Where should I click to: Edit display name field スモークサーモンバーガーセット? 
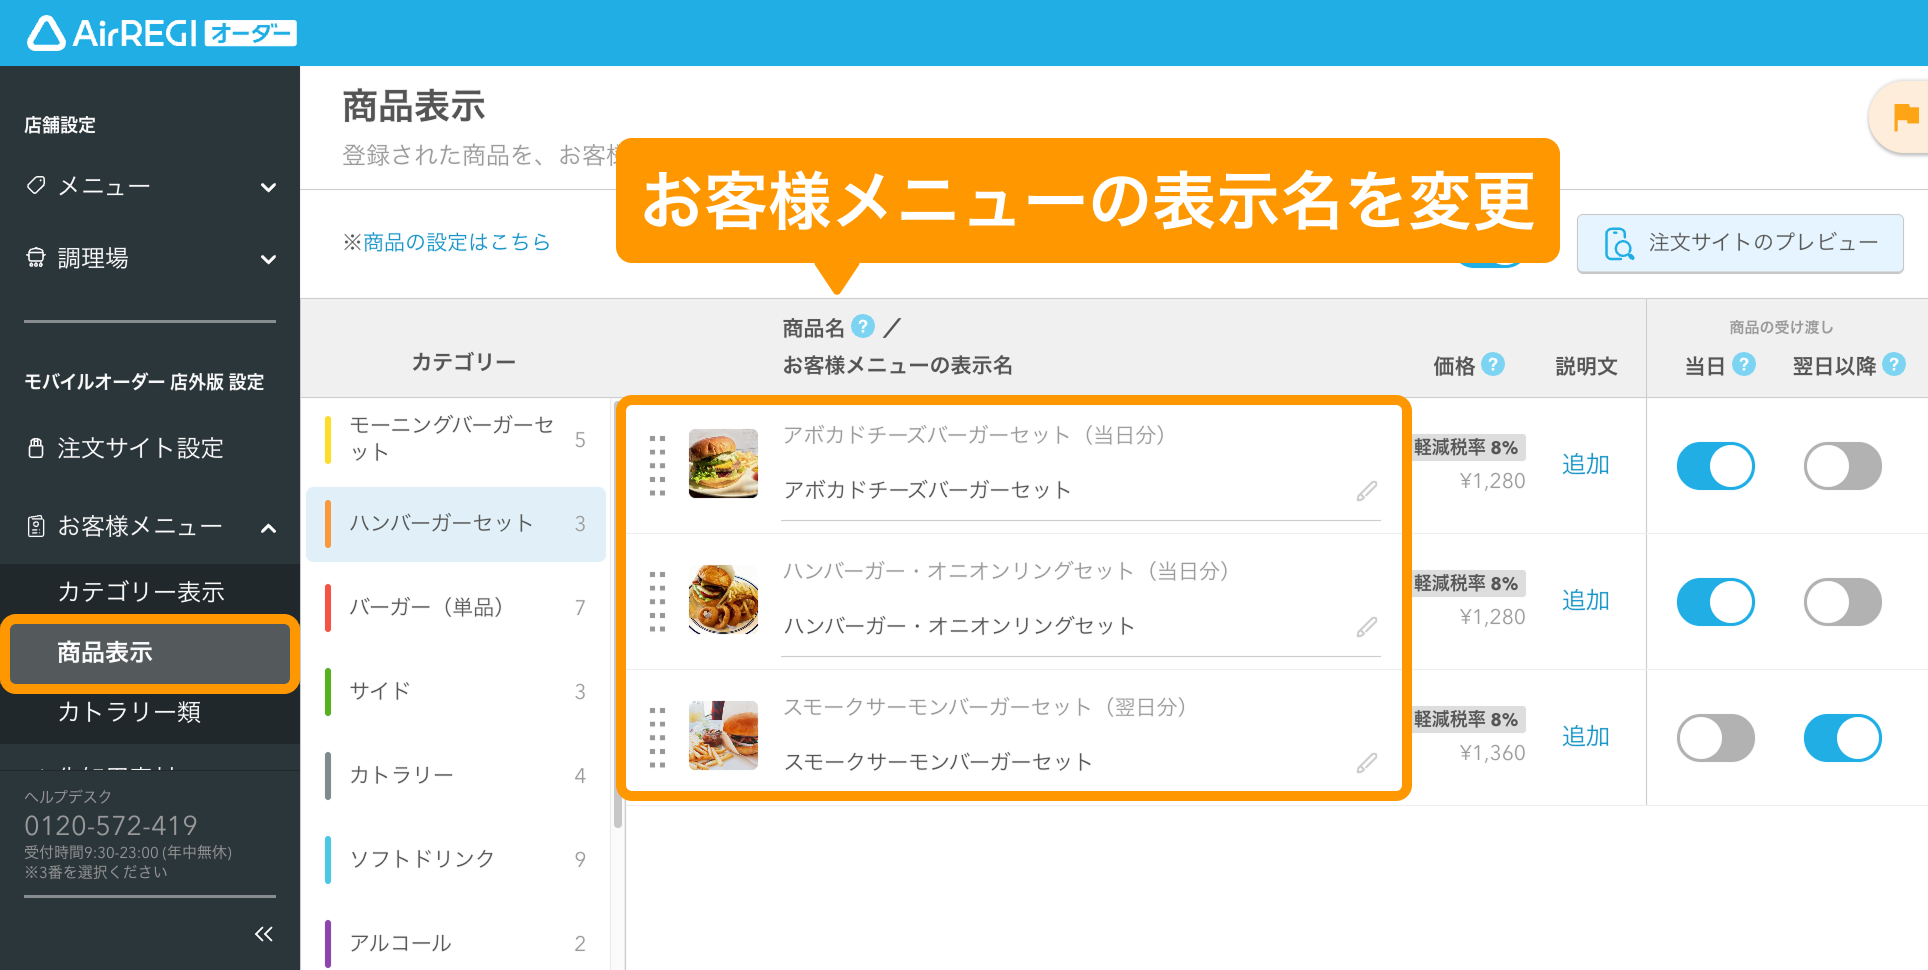click(x=1081, y=763)
